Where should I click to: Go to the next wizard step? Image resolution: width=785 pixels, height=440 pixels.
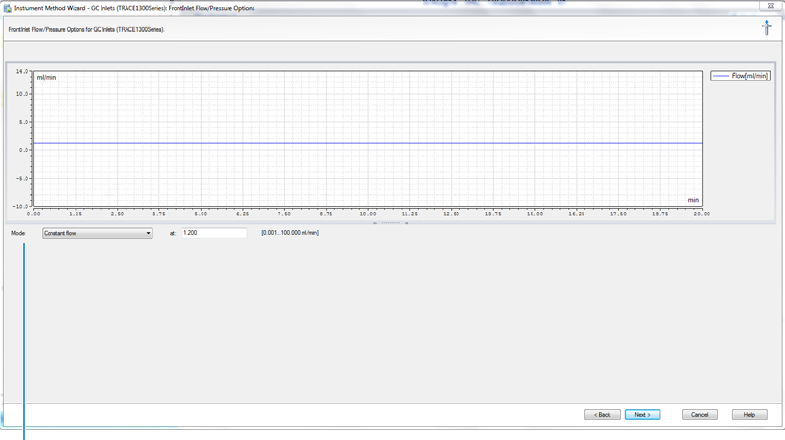pos(642,414)
